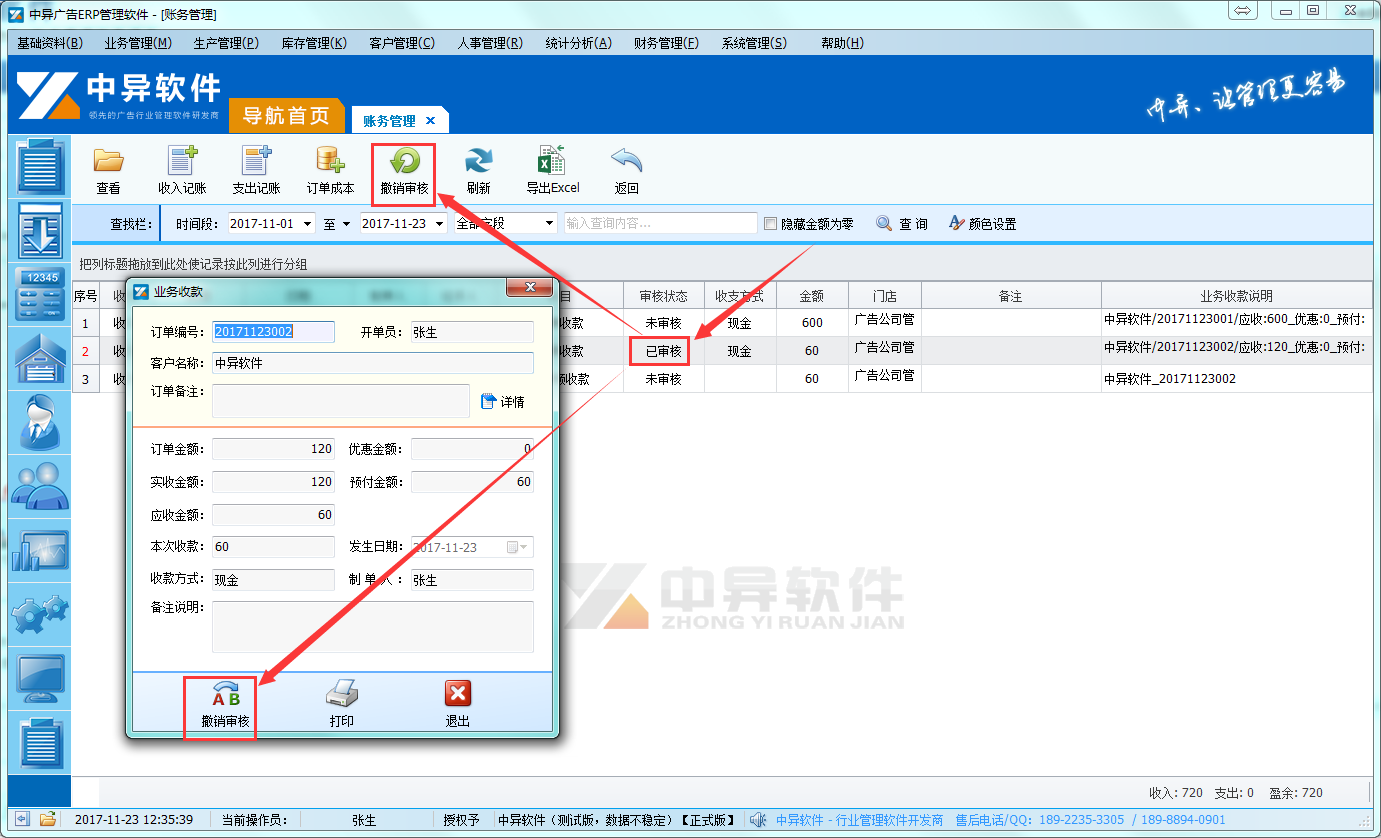The width and height of the screenshot is (1381, 838).
Task: Click the 详情 details button in dialog
Action: pyautogui.click(x=502, y=401)
